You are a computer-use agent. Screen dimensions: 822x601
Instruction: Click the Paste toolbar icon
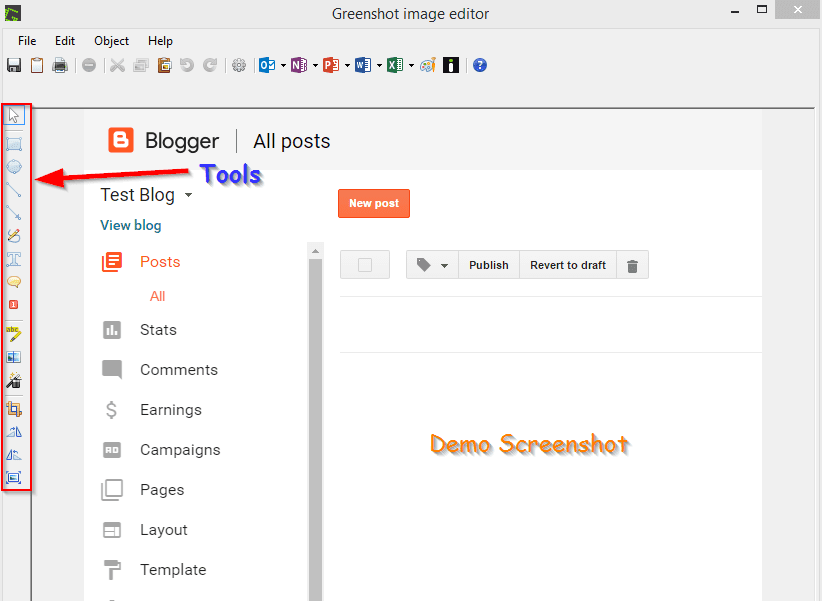[164, 66]
